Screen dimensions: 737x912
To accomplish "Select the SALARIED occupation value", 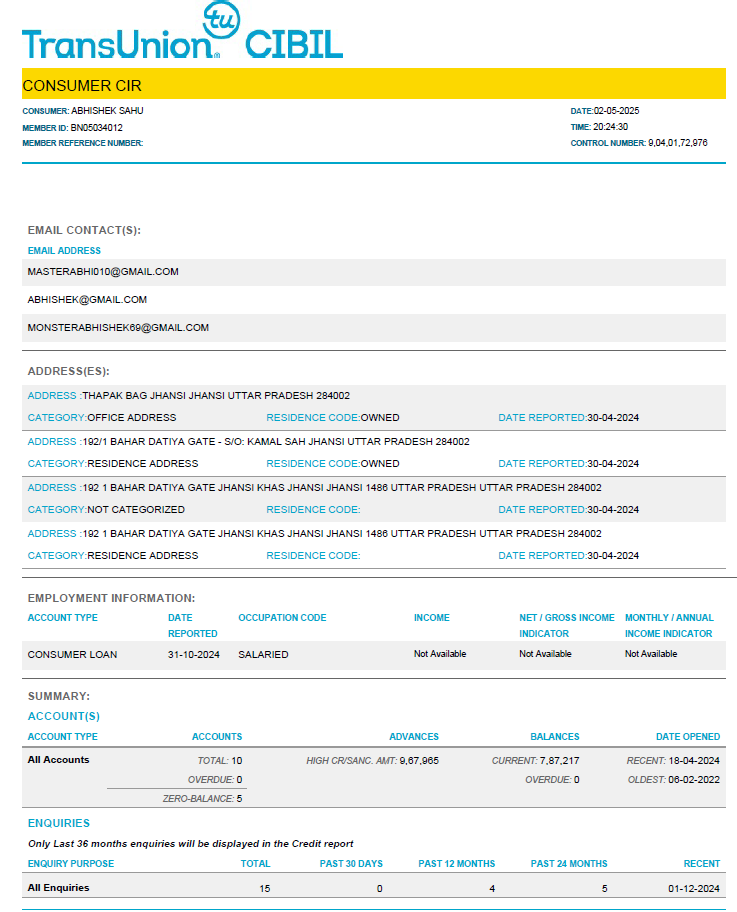I will coord(263,654).
